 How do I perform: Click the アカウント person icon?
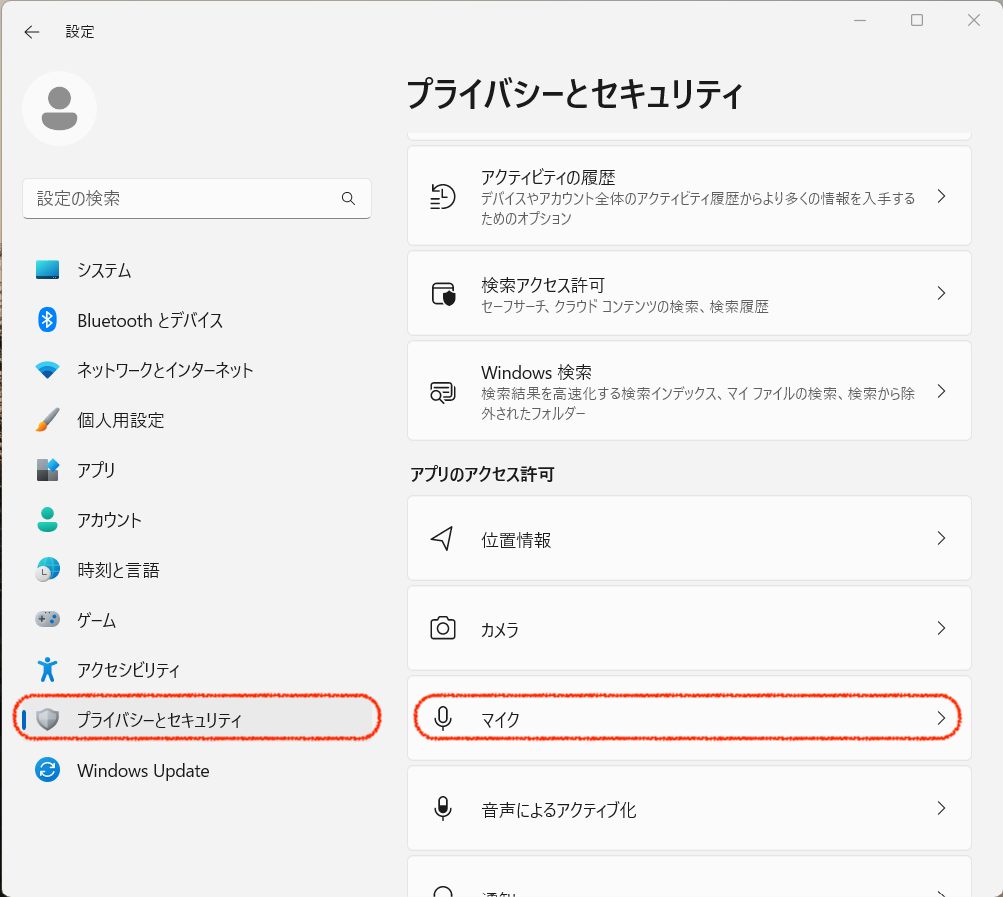(47, 520)
